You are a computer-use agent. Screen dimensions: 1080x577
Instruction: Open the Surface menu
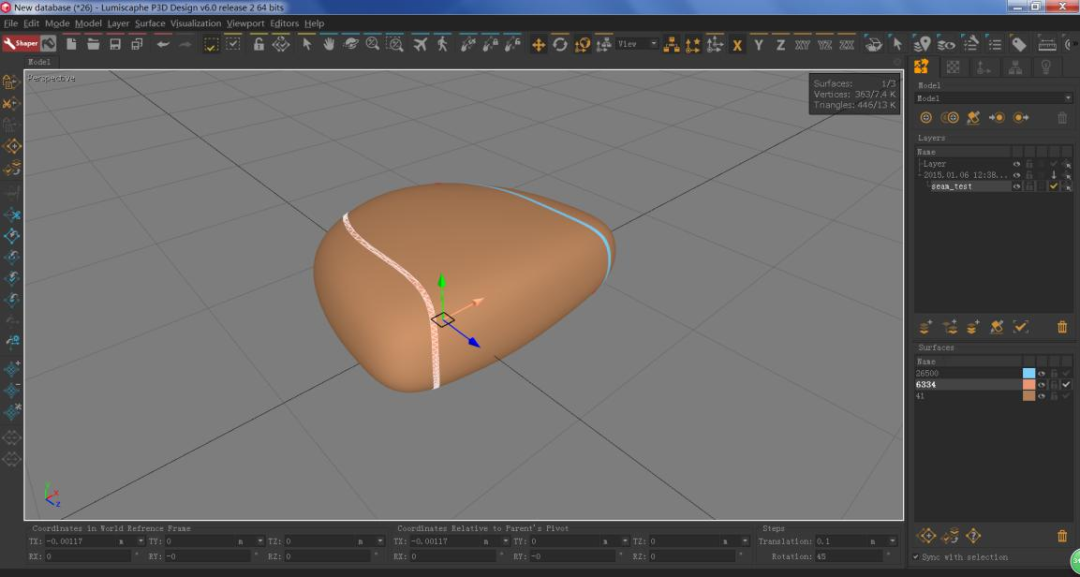[x=150, y=23]
